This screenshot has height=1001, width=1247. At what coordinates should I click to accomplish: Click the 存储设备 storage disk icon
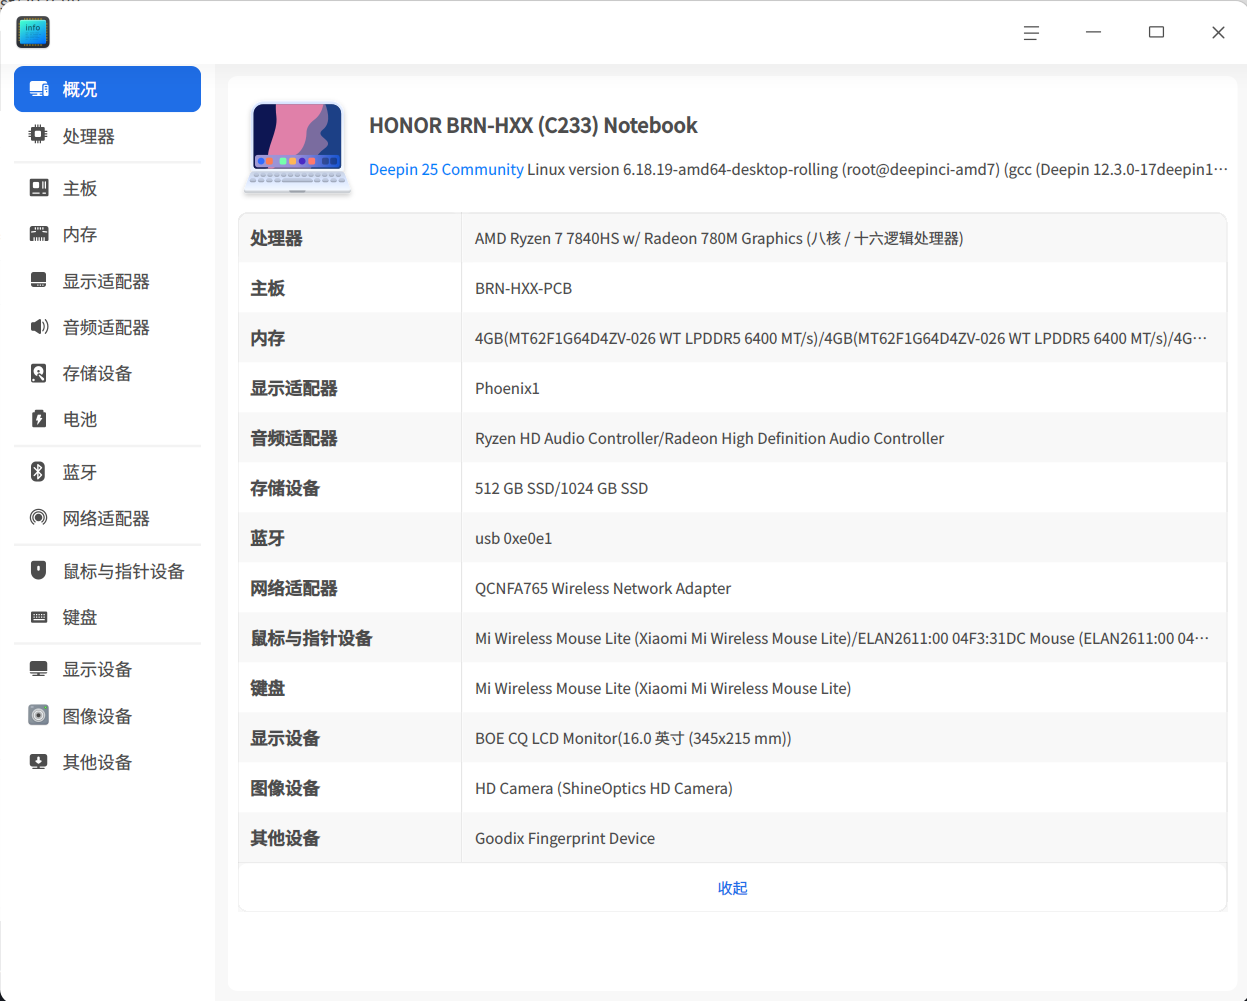tap(39, 373)
